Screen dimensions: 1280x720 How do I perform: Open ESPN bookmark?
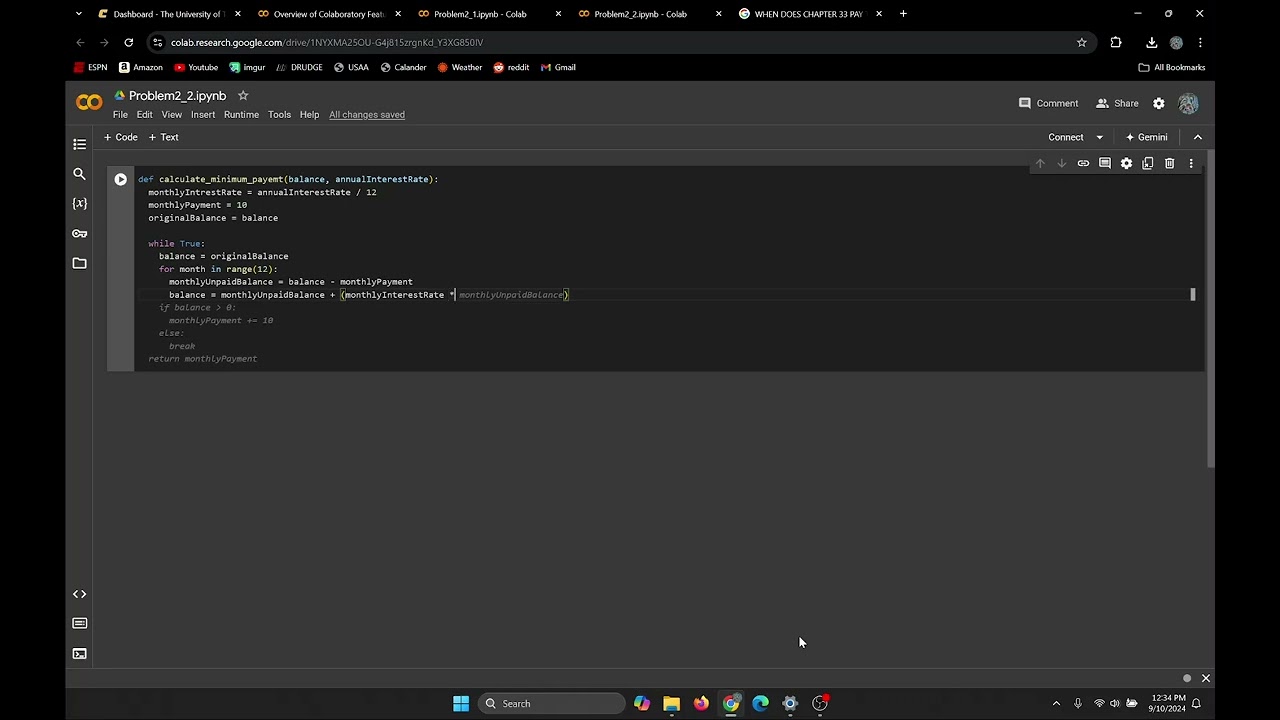pos(90,67)
